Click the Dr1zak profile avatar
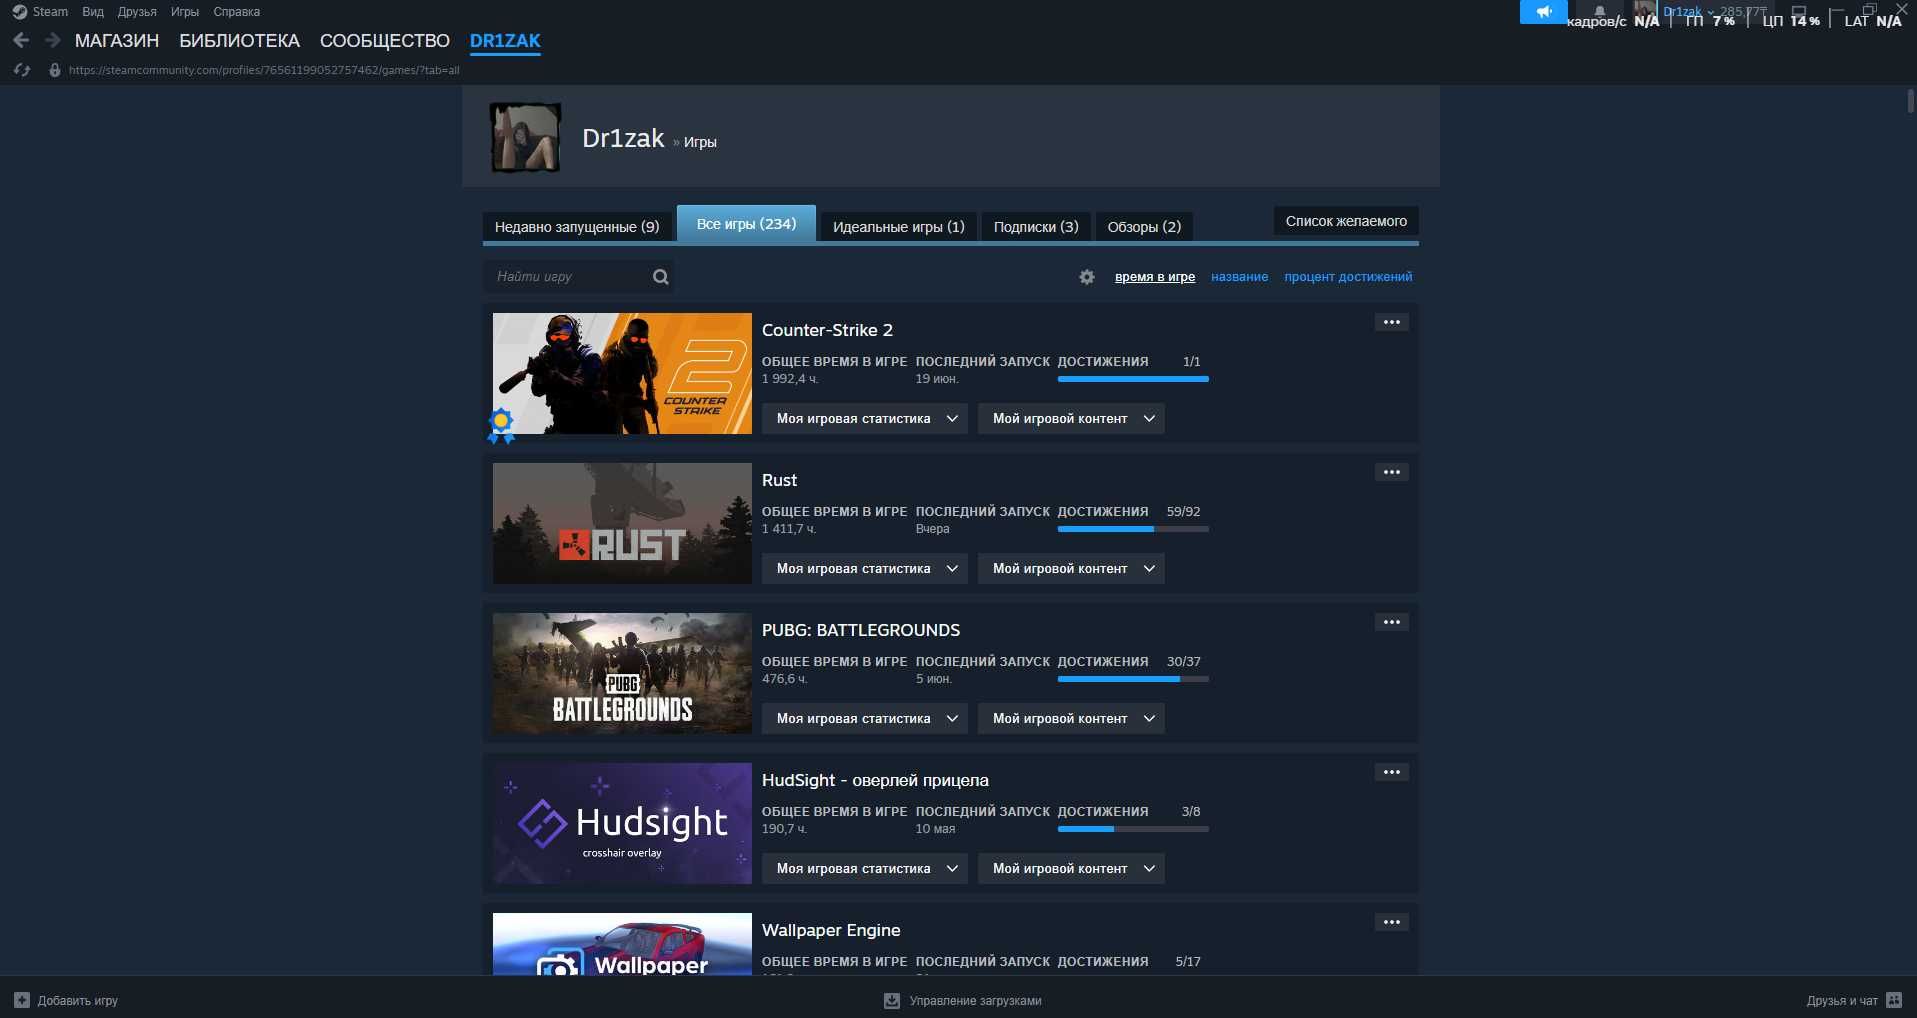 coord(526,137)
